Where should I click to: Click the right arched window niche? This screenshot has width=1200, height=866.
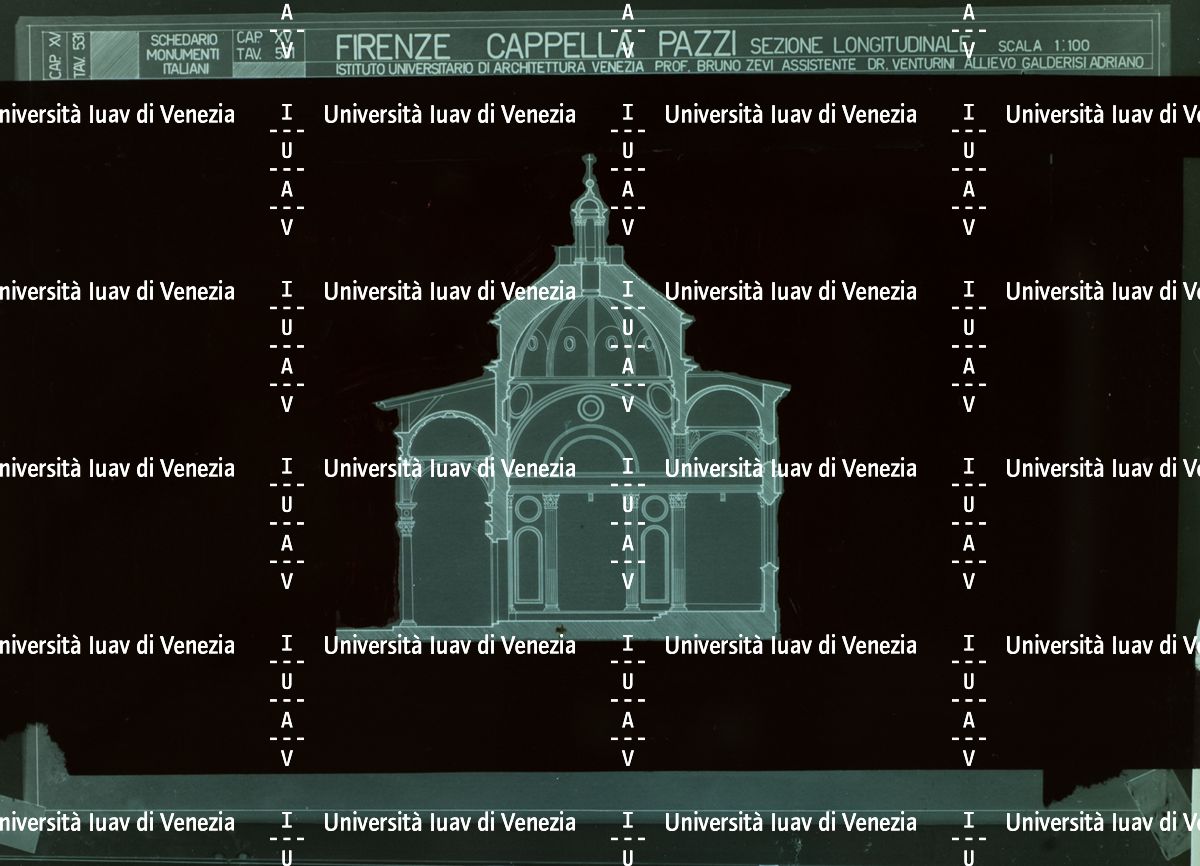pyautogui.click(x=654, y=562)
